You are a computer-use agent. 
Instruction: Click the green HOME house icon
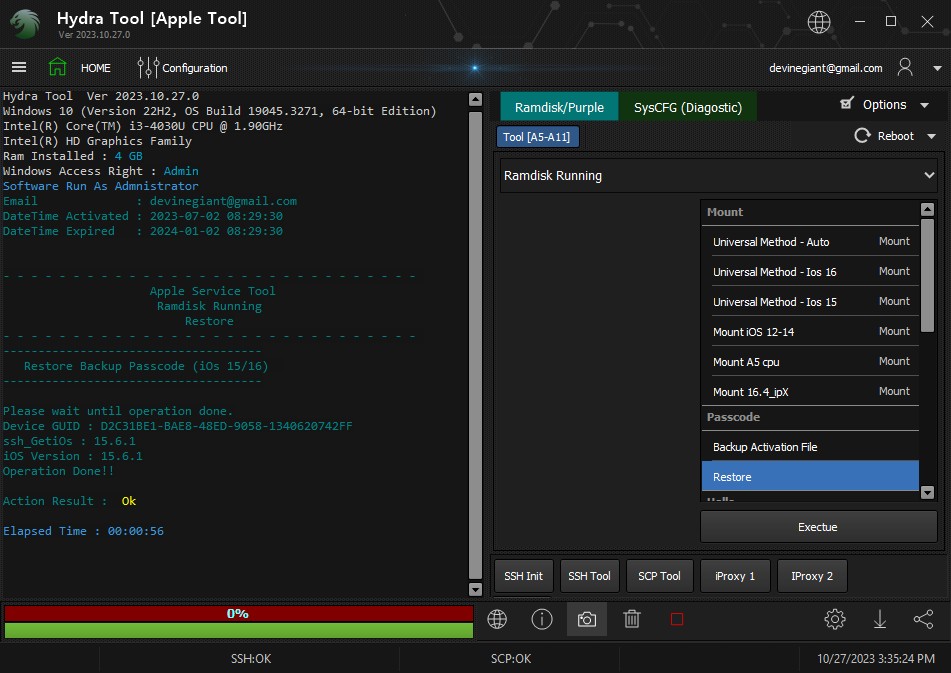[58, 67]
